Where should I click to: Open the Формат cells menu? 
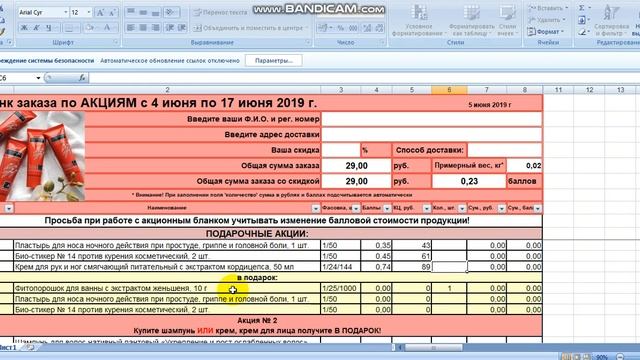pyautogui.click(x=546, y=31)
